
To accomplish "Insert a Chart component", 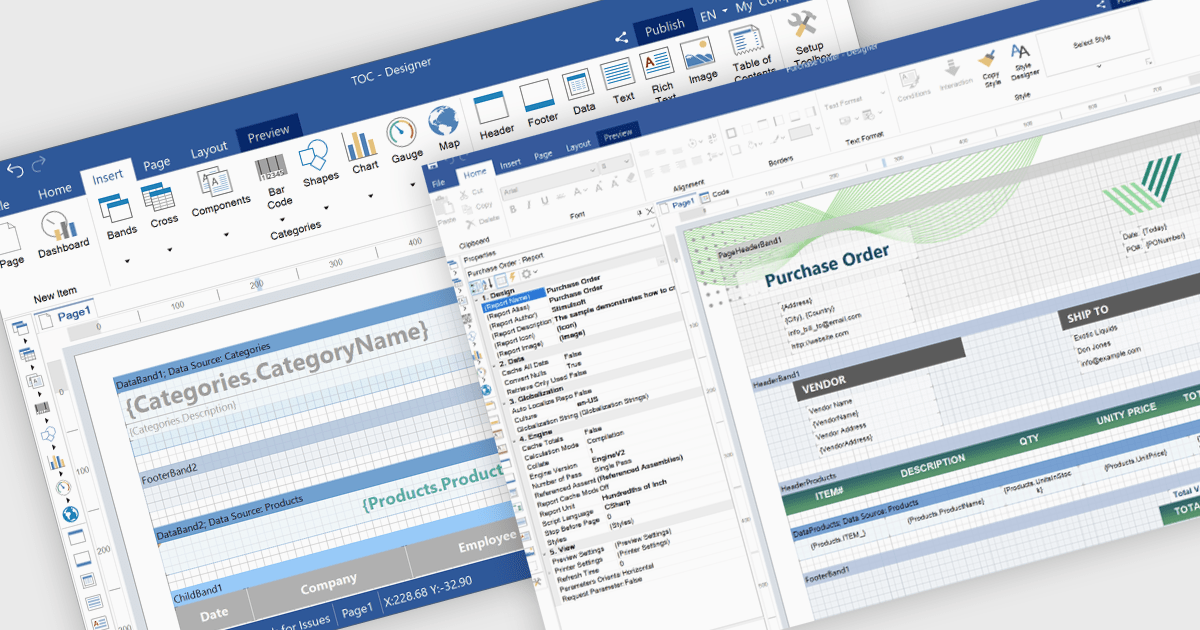I will [361, 145].
